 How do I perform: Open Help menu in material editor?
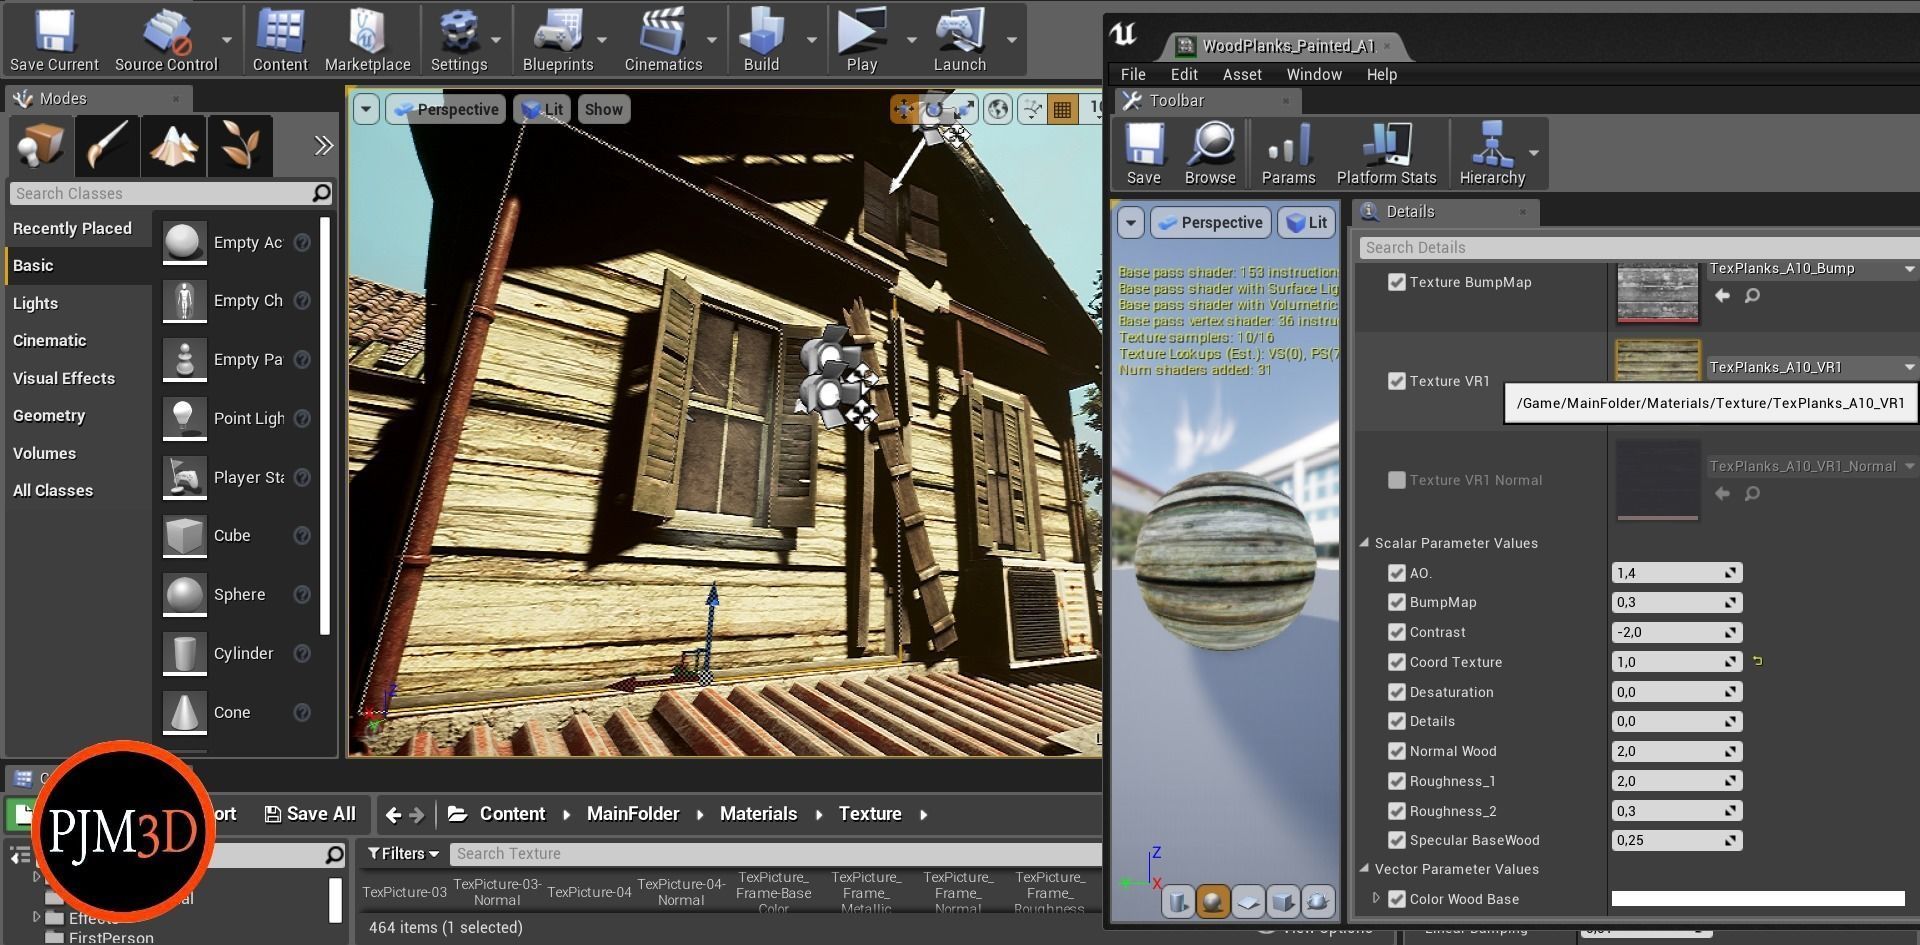(1382, 75)
